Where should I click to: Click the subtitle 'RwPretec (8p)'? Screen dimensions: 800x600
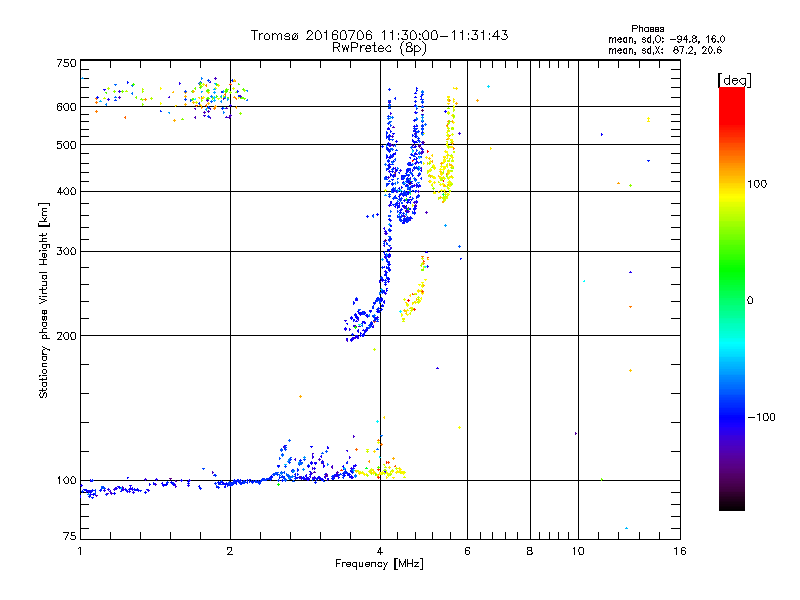point(379,48)
